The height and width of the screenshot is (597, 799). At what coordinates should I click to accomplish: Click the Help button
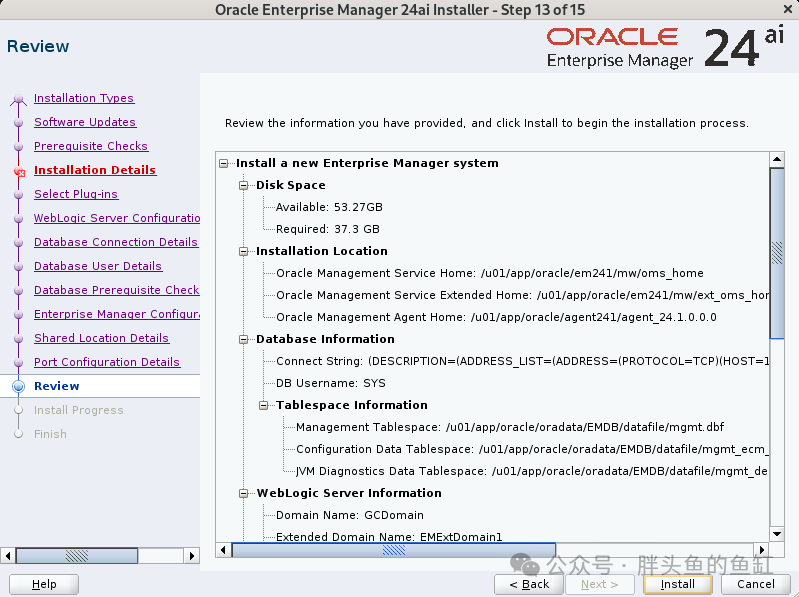44,584
